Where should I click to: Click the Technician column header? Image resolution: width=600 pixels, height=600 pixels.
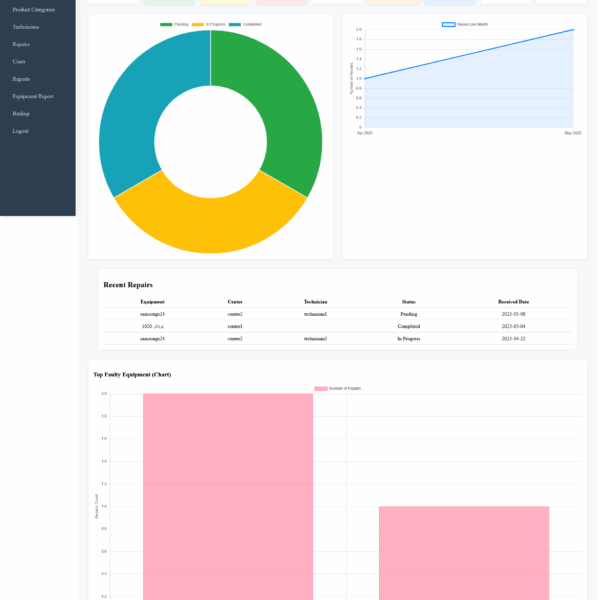point(316,302)
